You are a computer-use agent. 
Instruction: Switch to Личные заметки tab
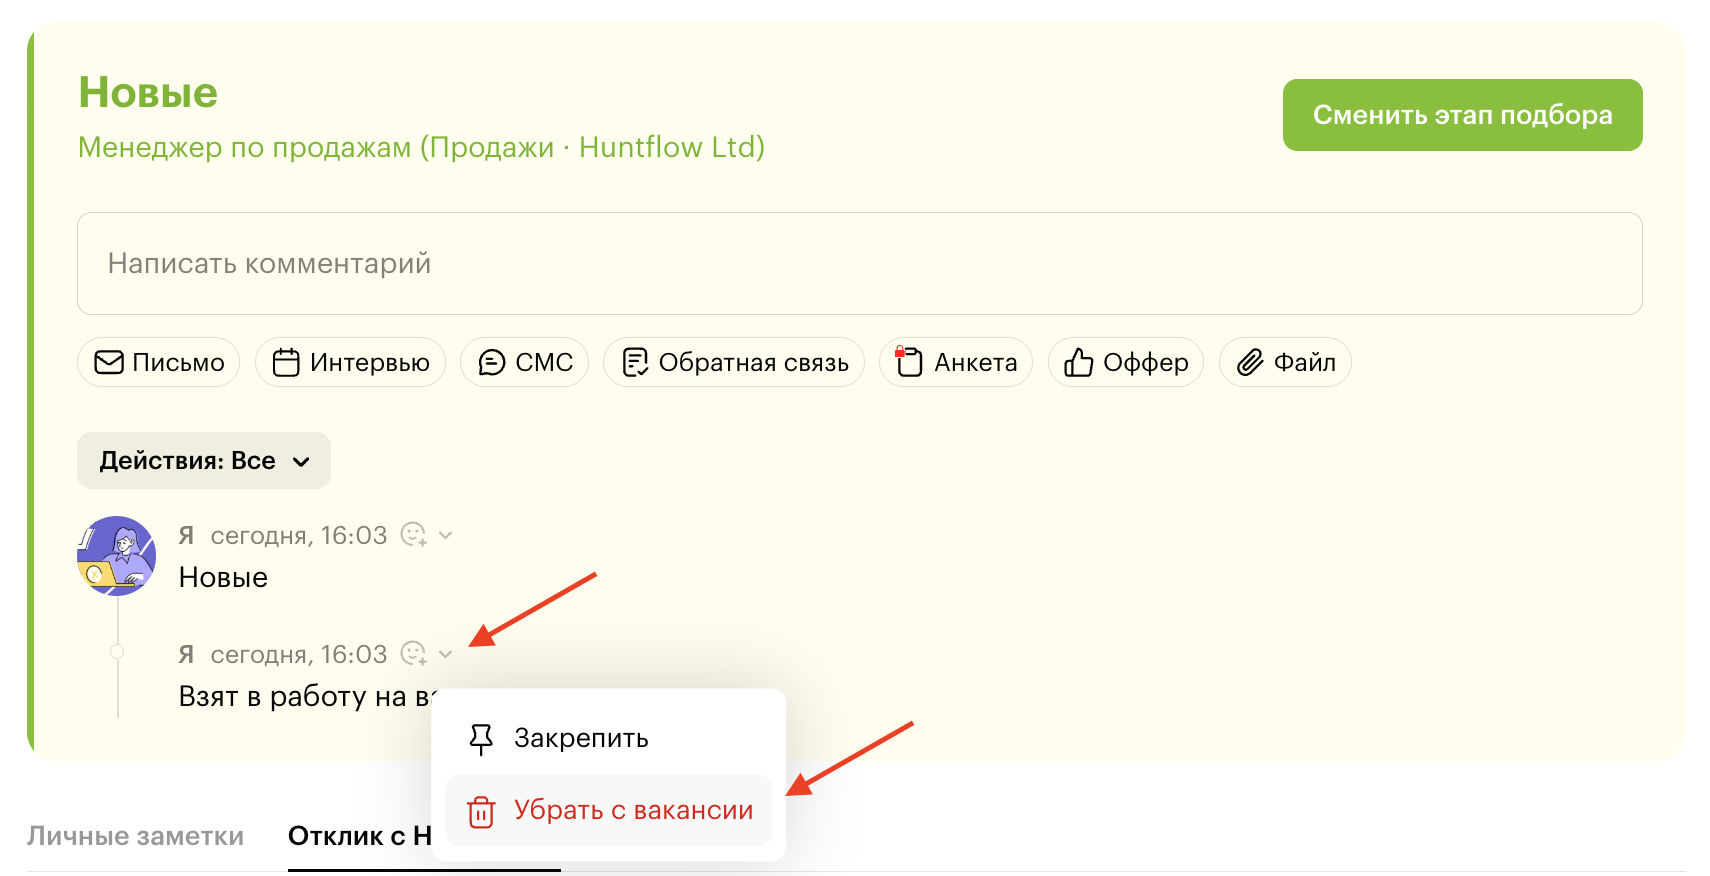[x=135, y=836]
